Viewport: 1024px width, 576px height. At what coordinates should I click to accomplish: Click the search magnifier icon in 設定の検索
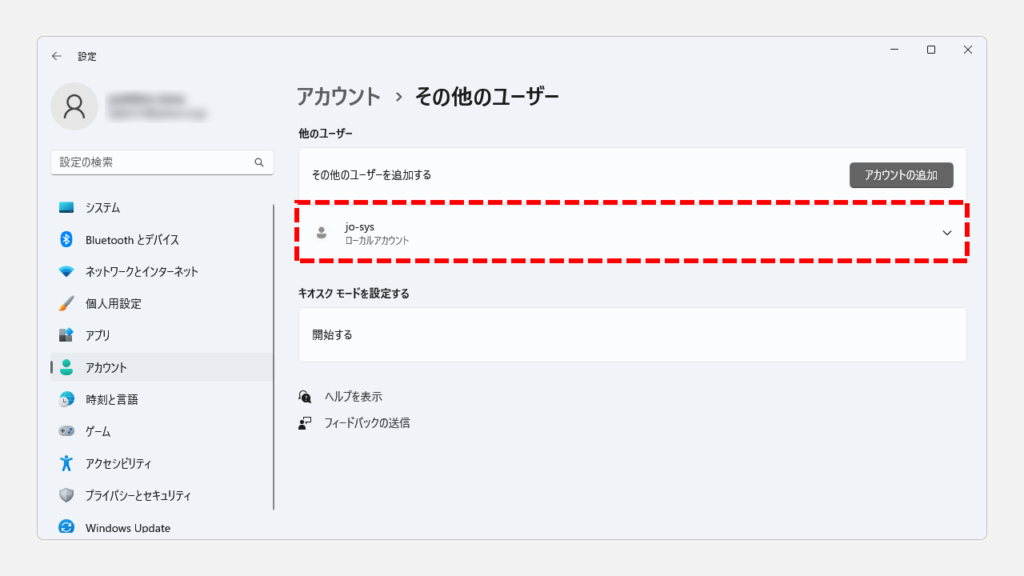[x=259, y=162]
